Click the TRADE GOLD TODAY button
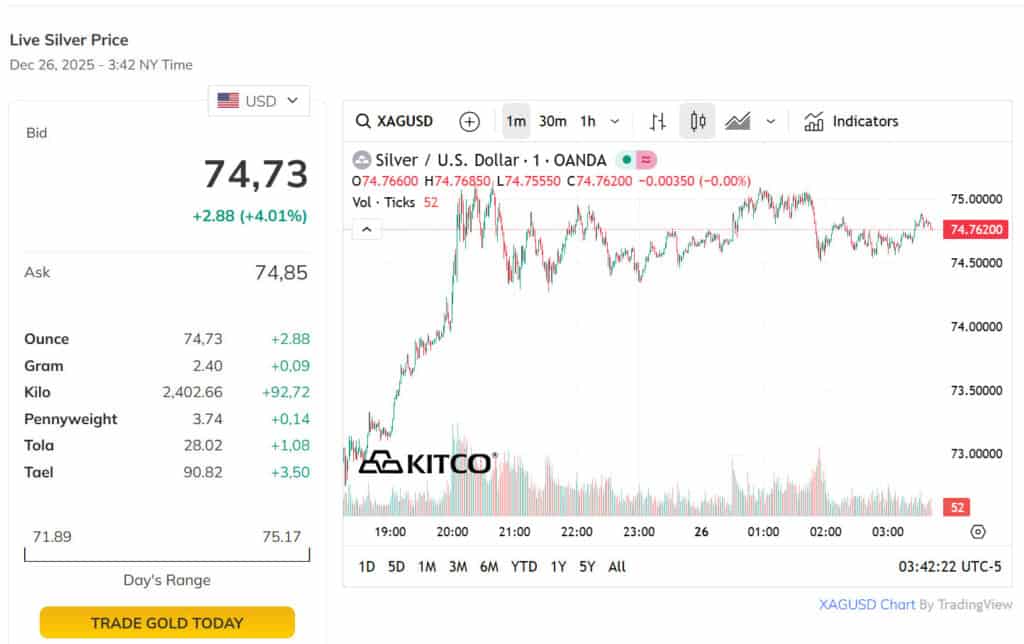Image resolution: width=1024 pixels, height=644 pixels. (x=167, y=622)
